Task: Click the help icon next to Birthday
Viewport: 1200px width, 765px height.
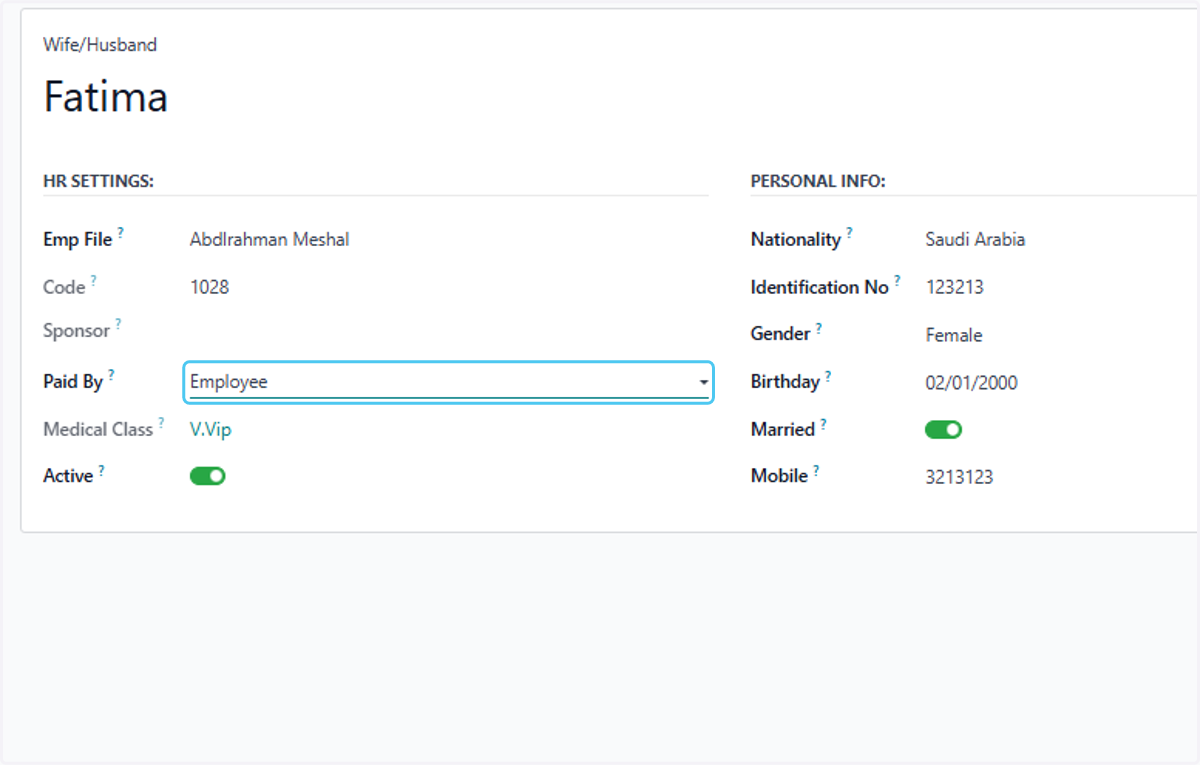Action: point(828,376)
